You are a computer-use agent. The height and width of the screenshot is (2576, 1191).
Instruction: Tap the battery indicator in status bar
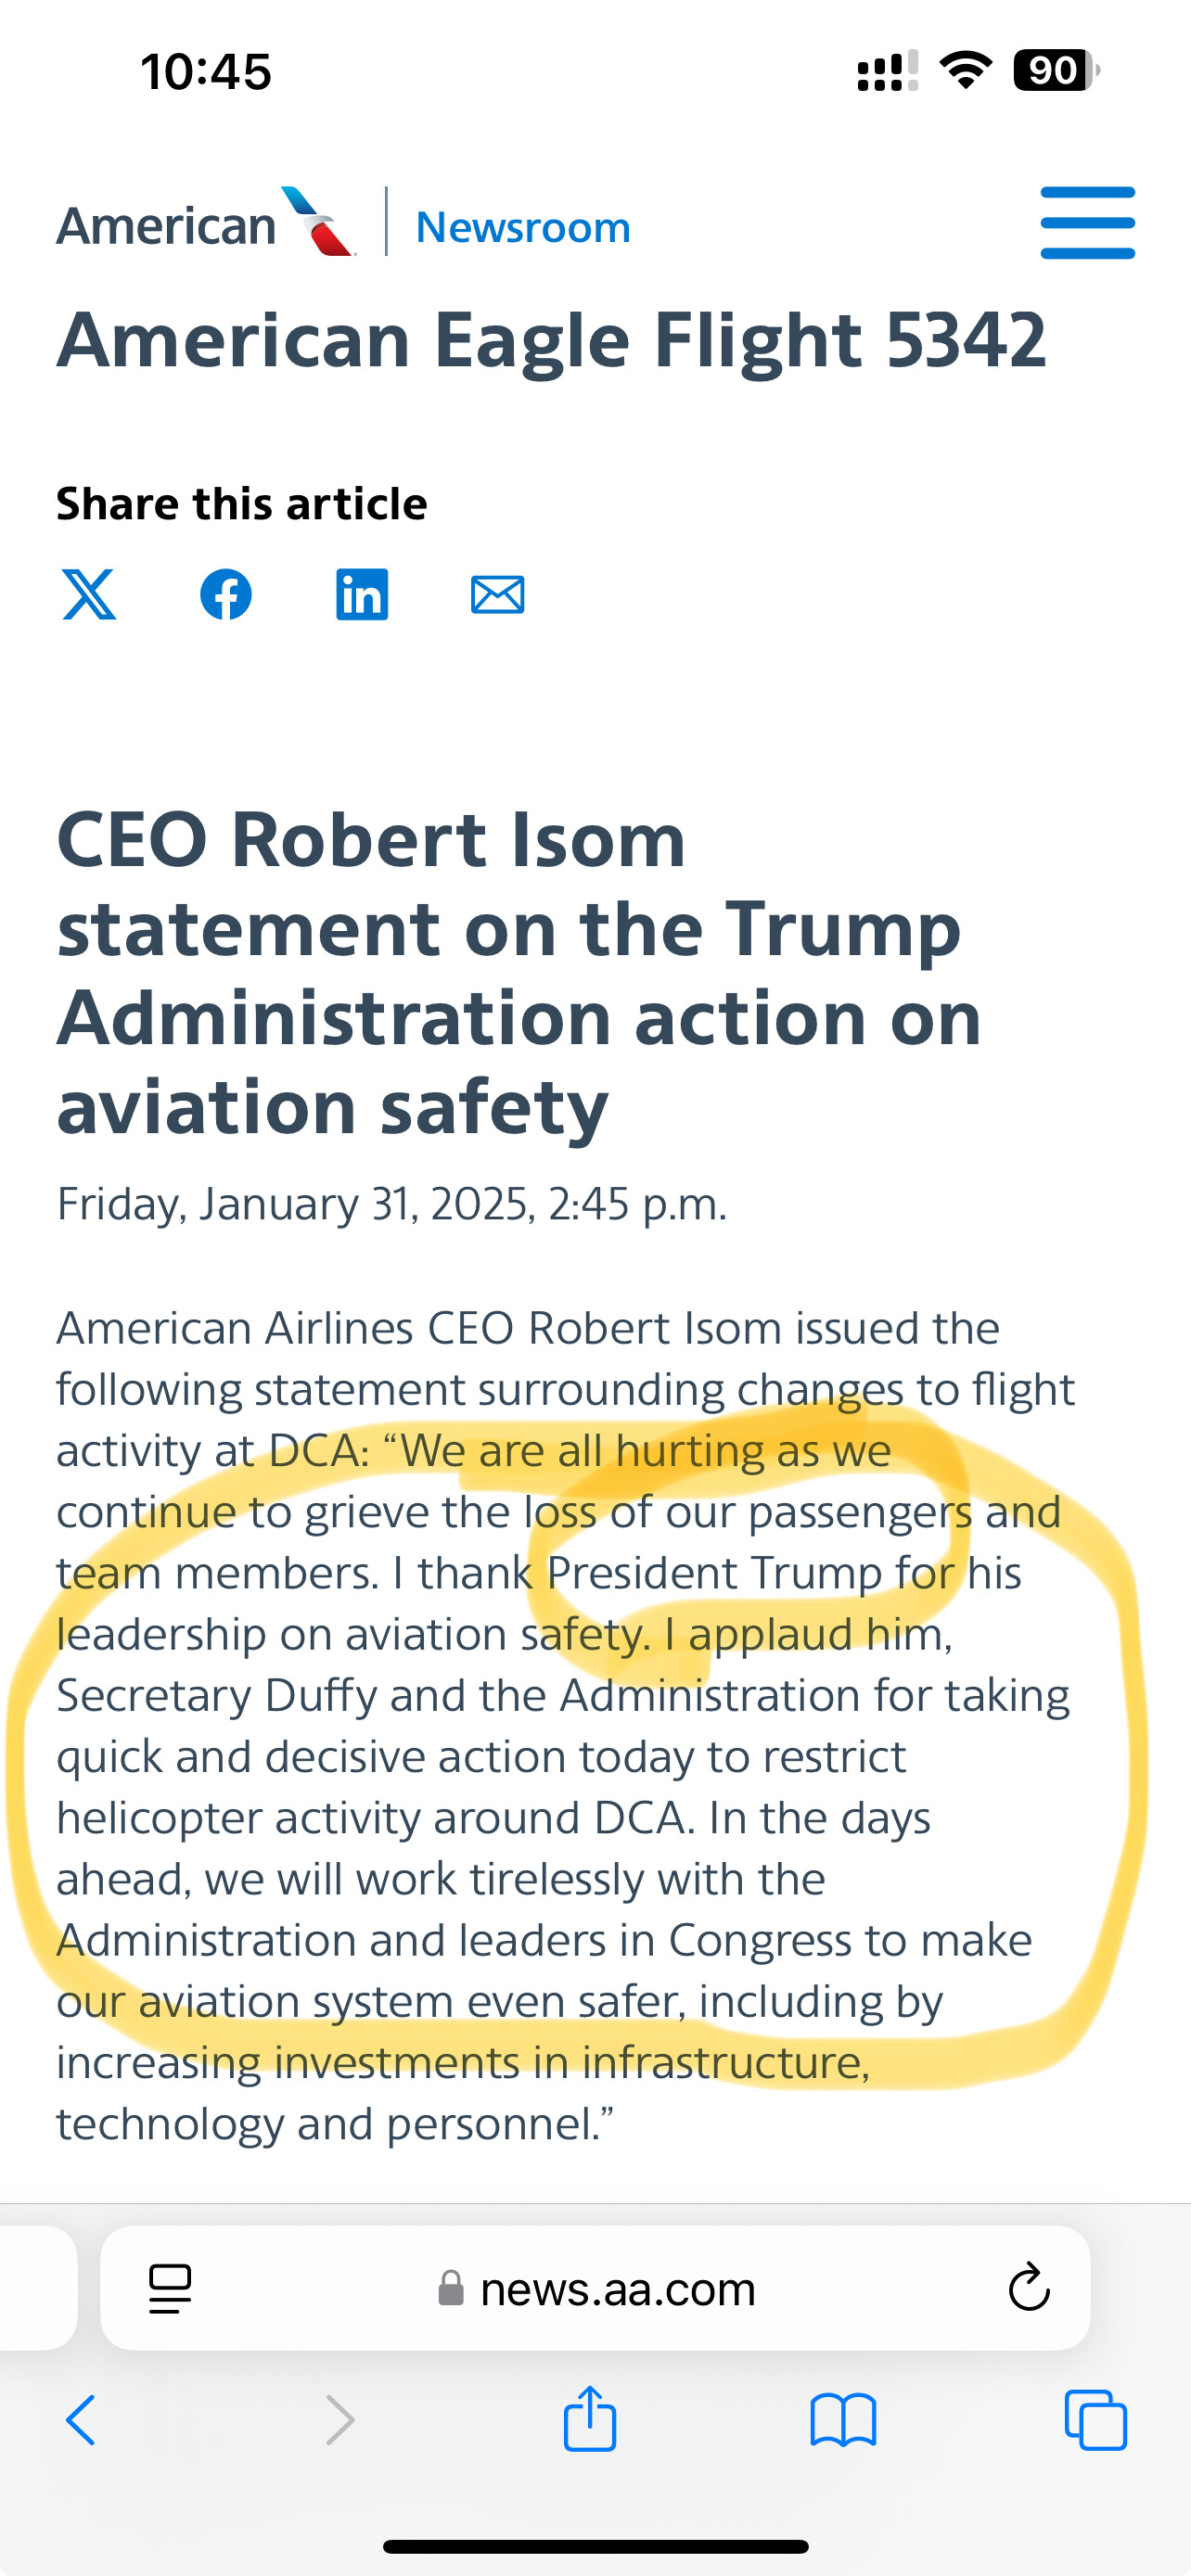point(1055,71)
